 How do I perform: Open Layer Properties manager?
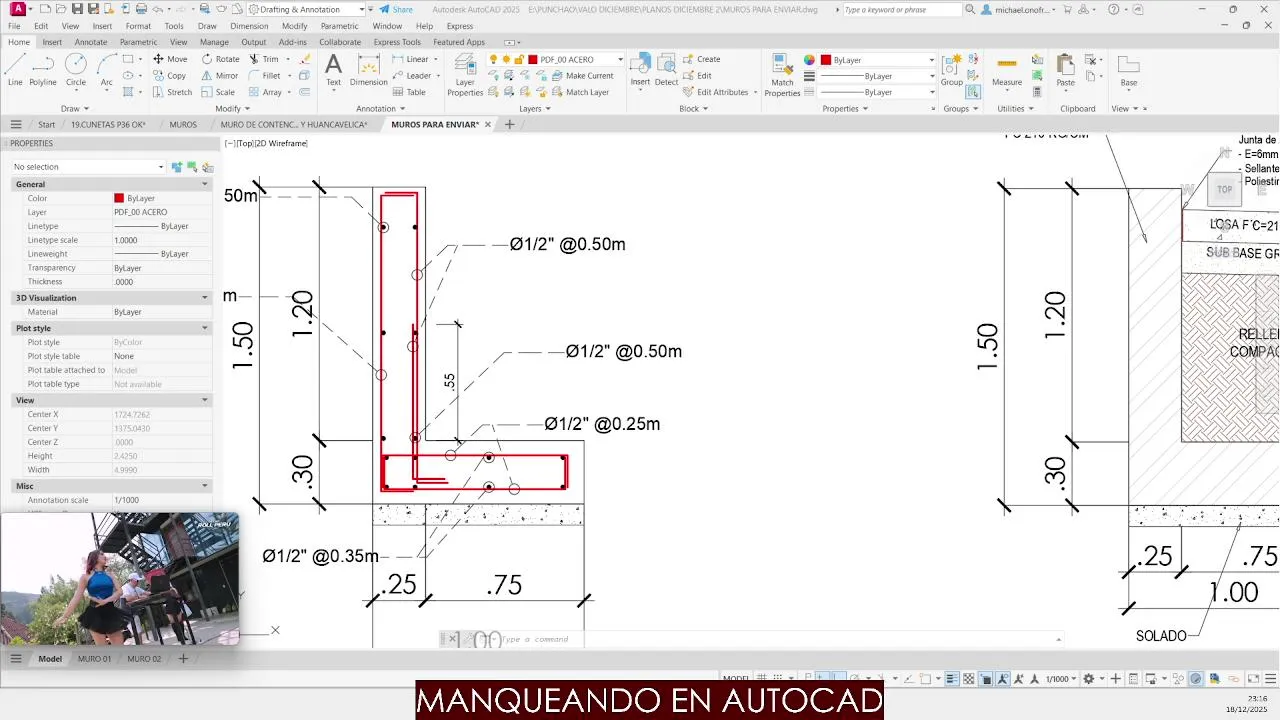pyautogui.click(x=465, y=75)
